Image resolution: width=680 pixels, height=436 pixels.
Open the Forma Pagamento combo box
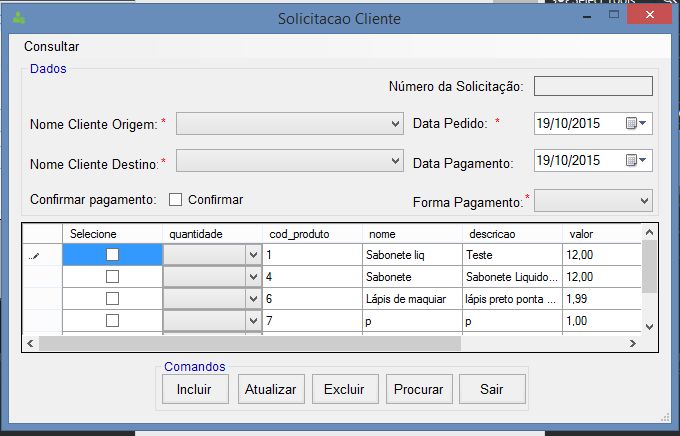pyautogui.click(x=593, y=200)
